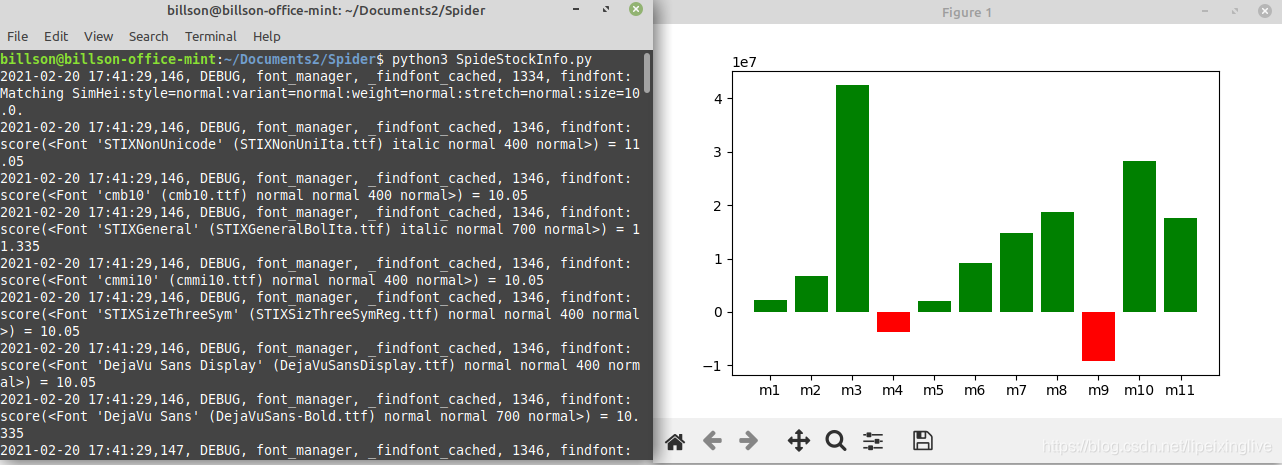Open the terminal File menu

coord(18,36)
